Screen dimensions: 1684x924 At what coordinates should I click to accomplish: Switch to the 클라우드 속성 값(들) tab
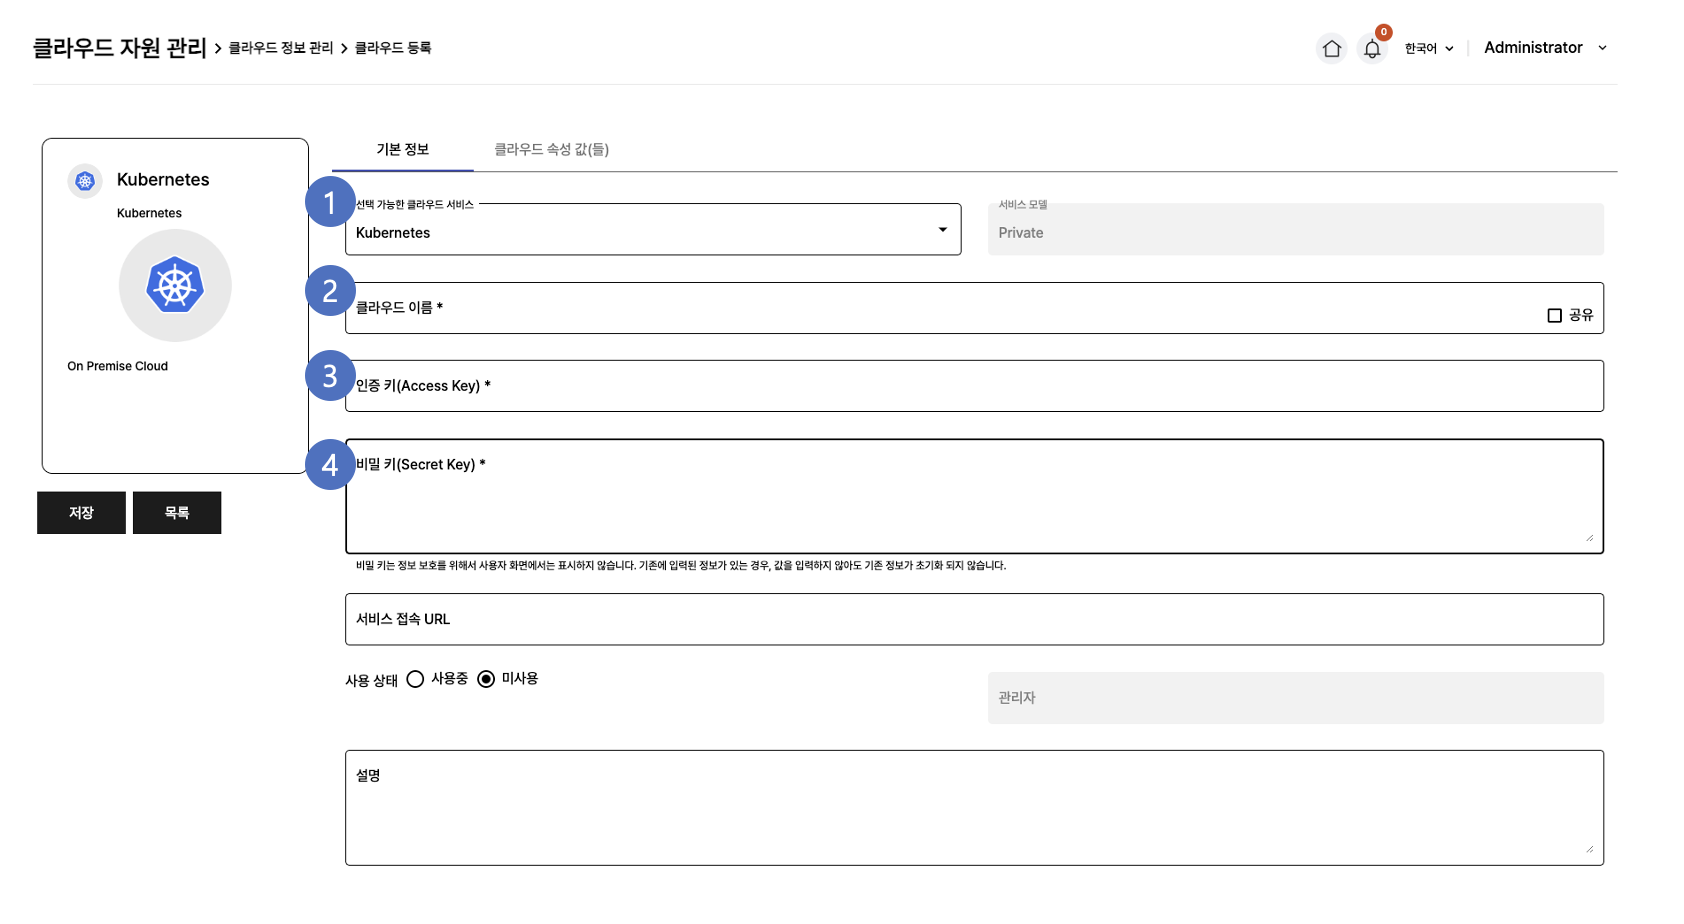(x=551, y=150)
